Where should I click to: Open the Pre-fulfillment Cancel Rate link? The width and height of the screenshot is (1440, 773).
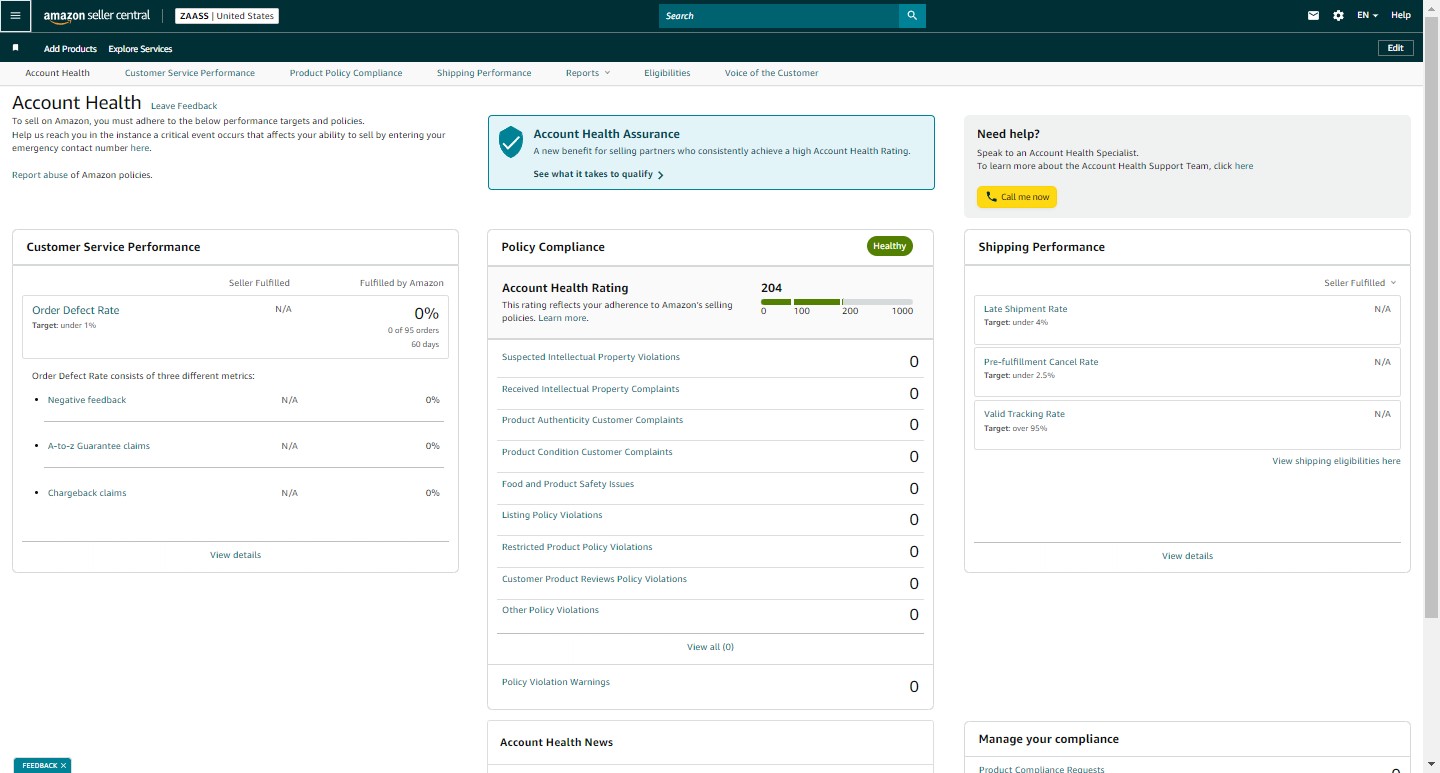coord(1041,362)
